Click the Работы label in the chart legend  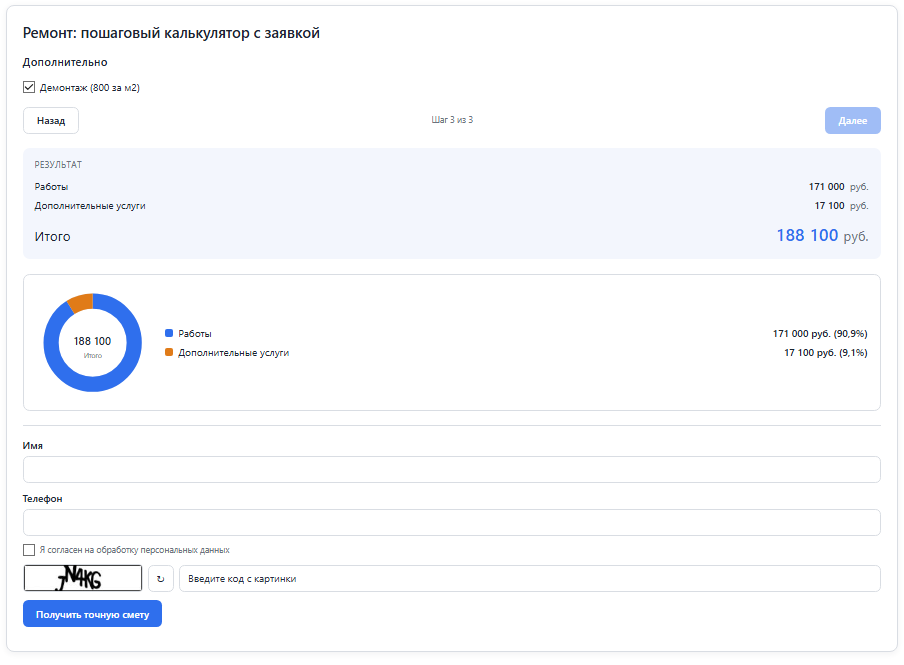tap(195, 333)
